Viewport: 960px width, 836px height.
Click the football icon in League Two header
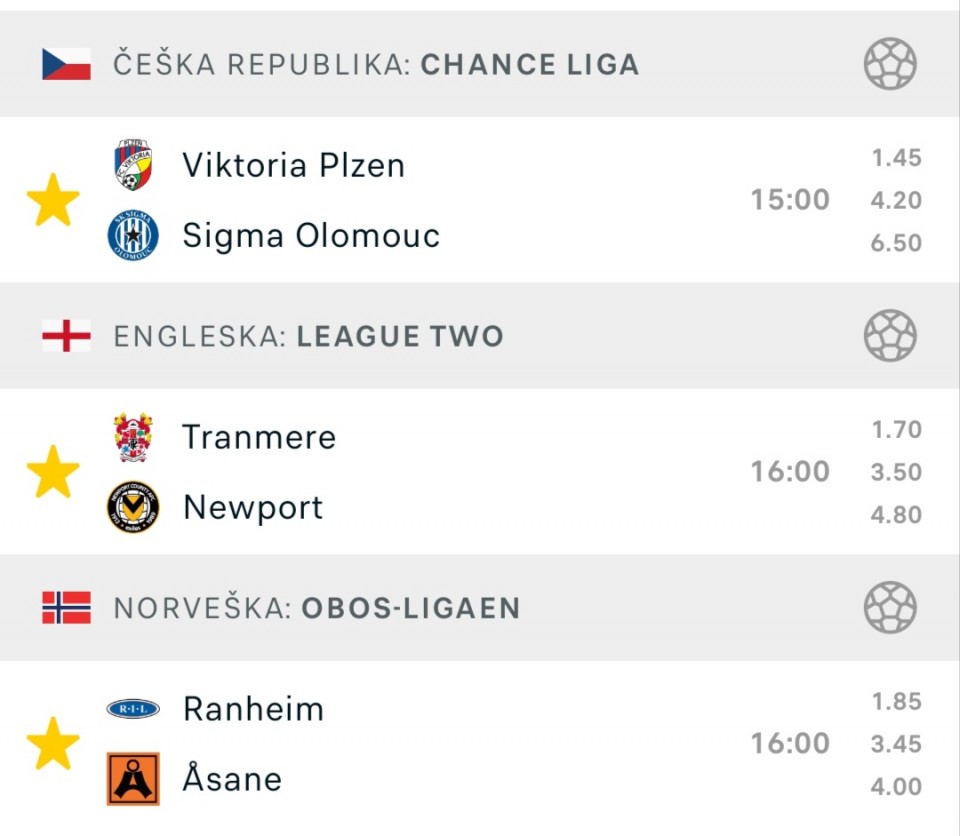pos(890,336)
